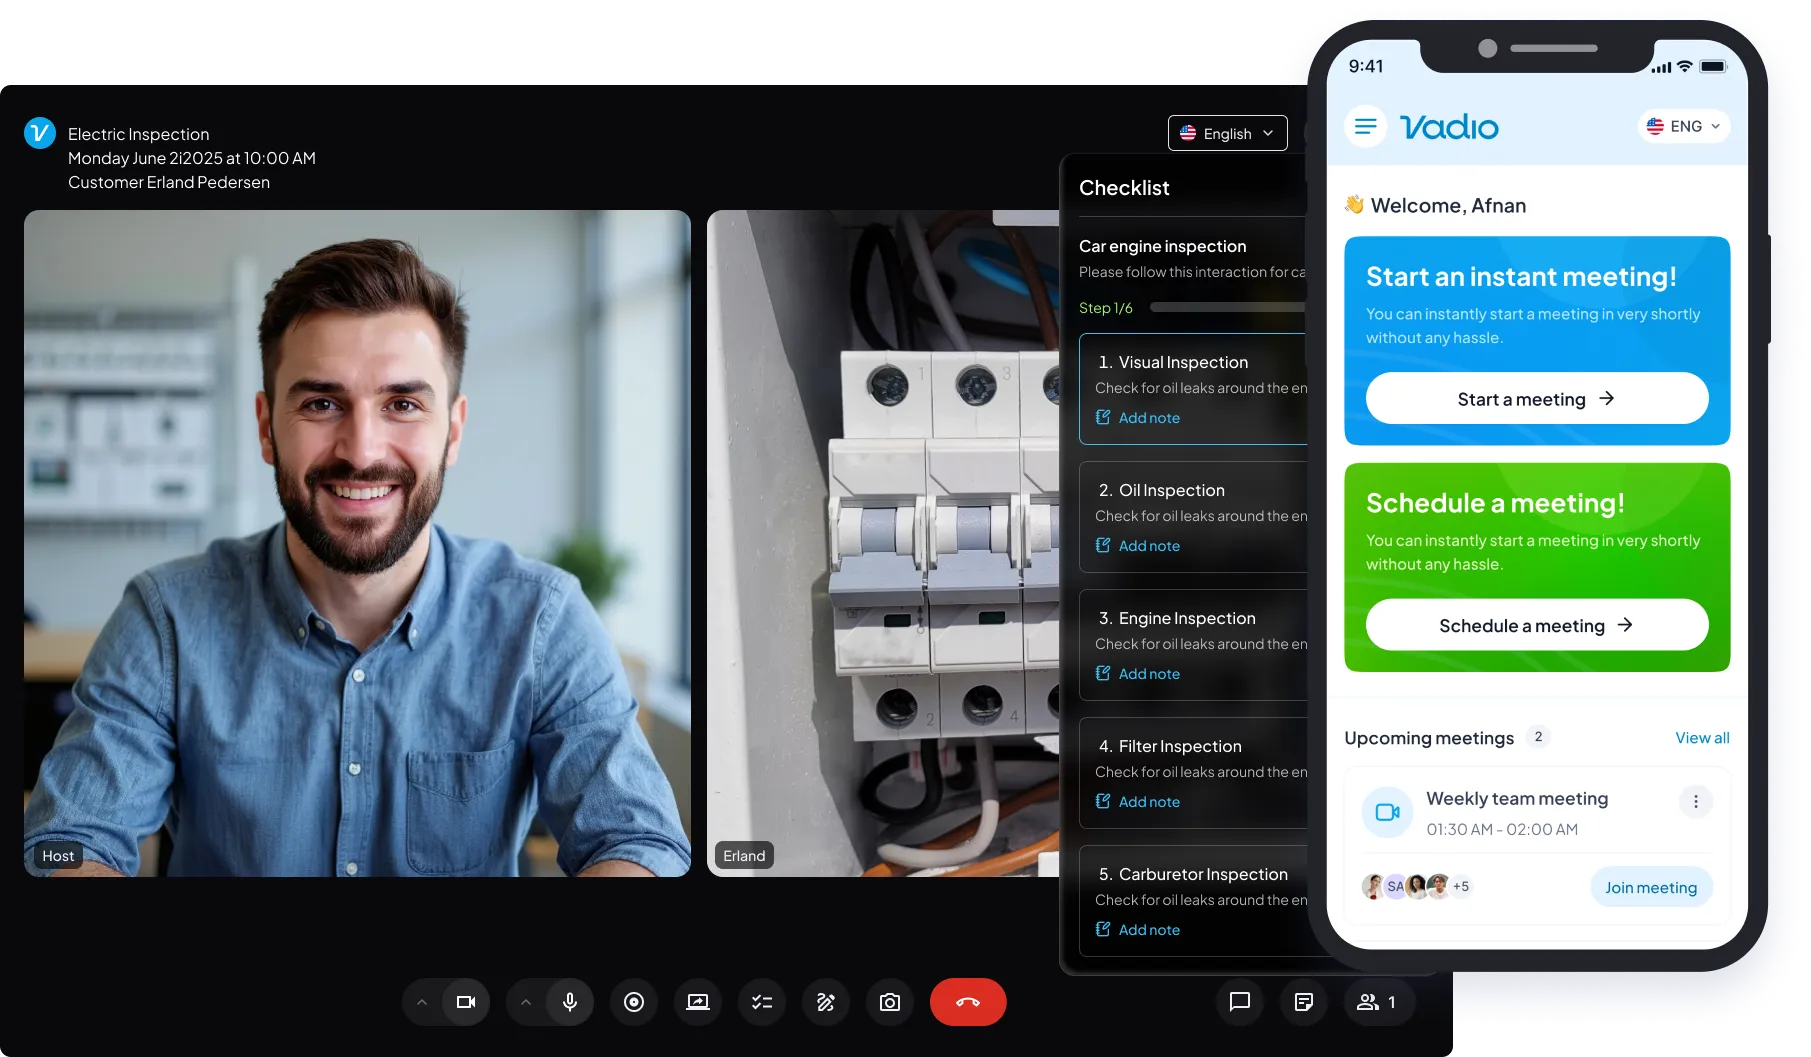1811x1057 pixels.
Task: Mute the microphone
Action: tap(570, 1002)
